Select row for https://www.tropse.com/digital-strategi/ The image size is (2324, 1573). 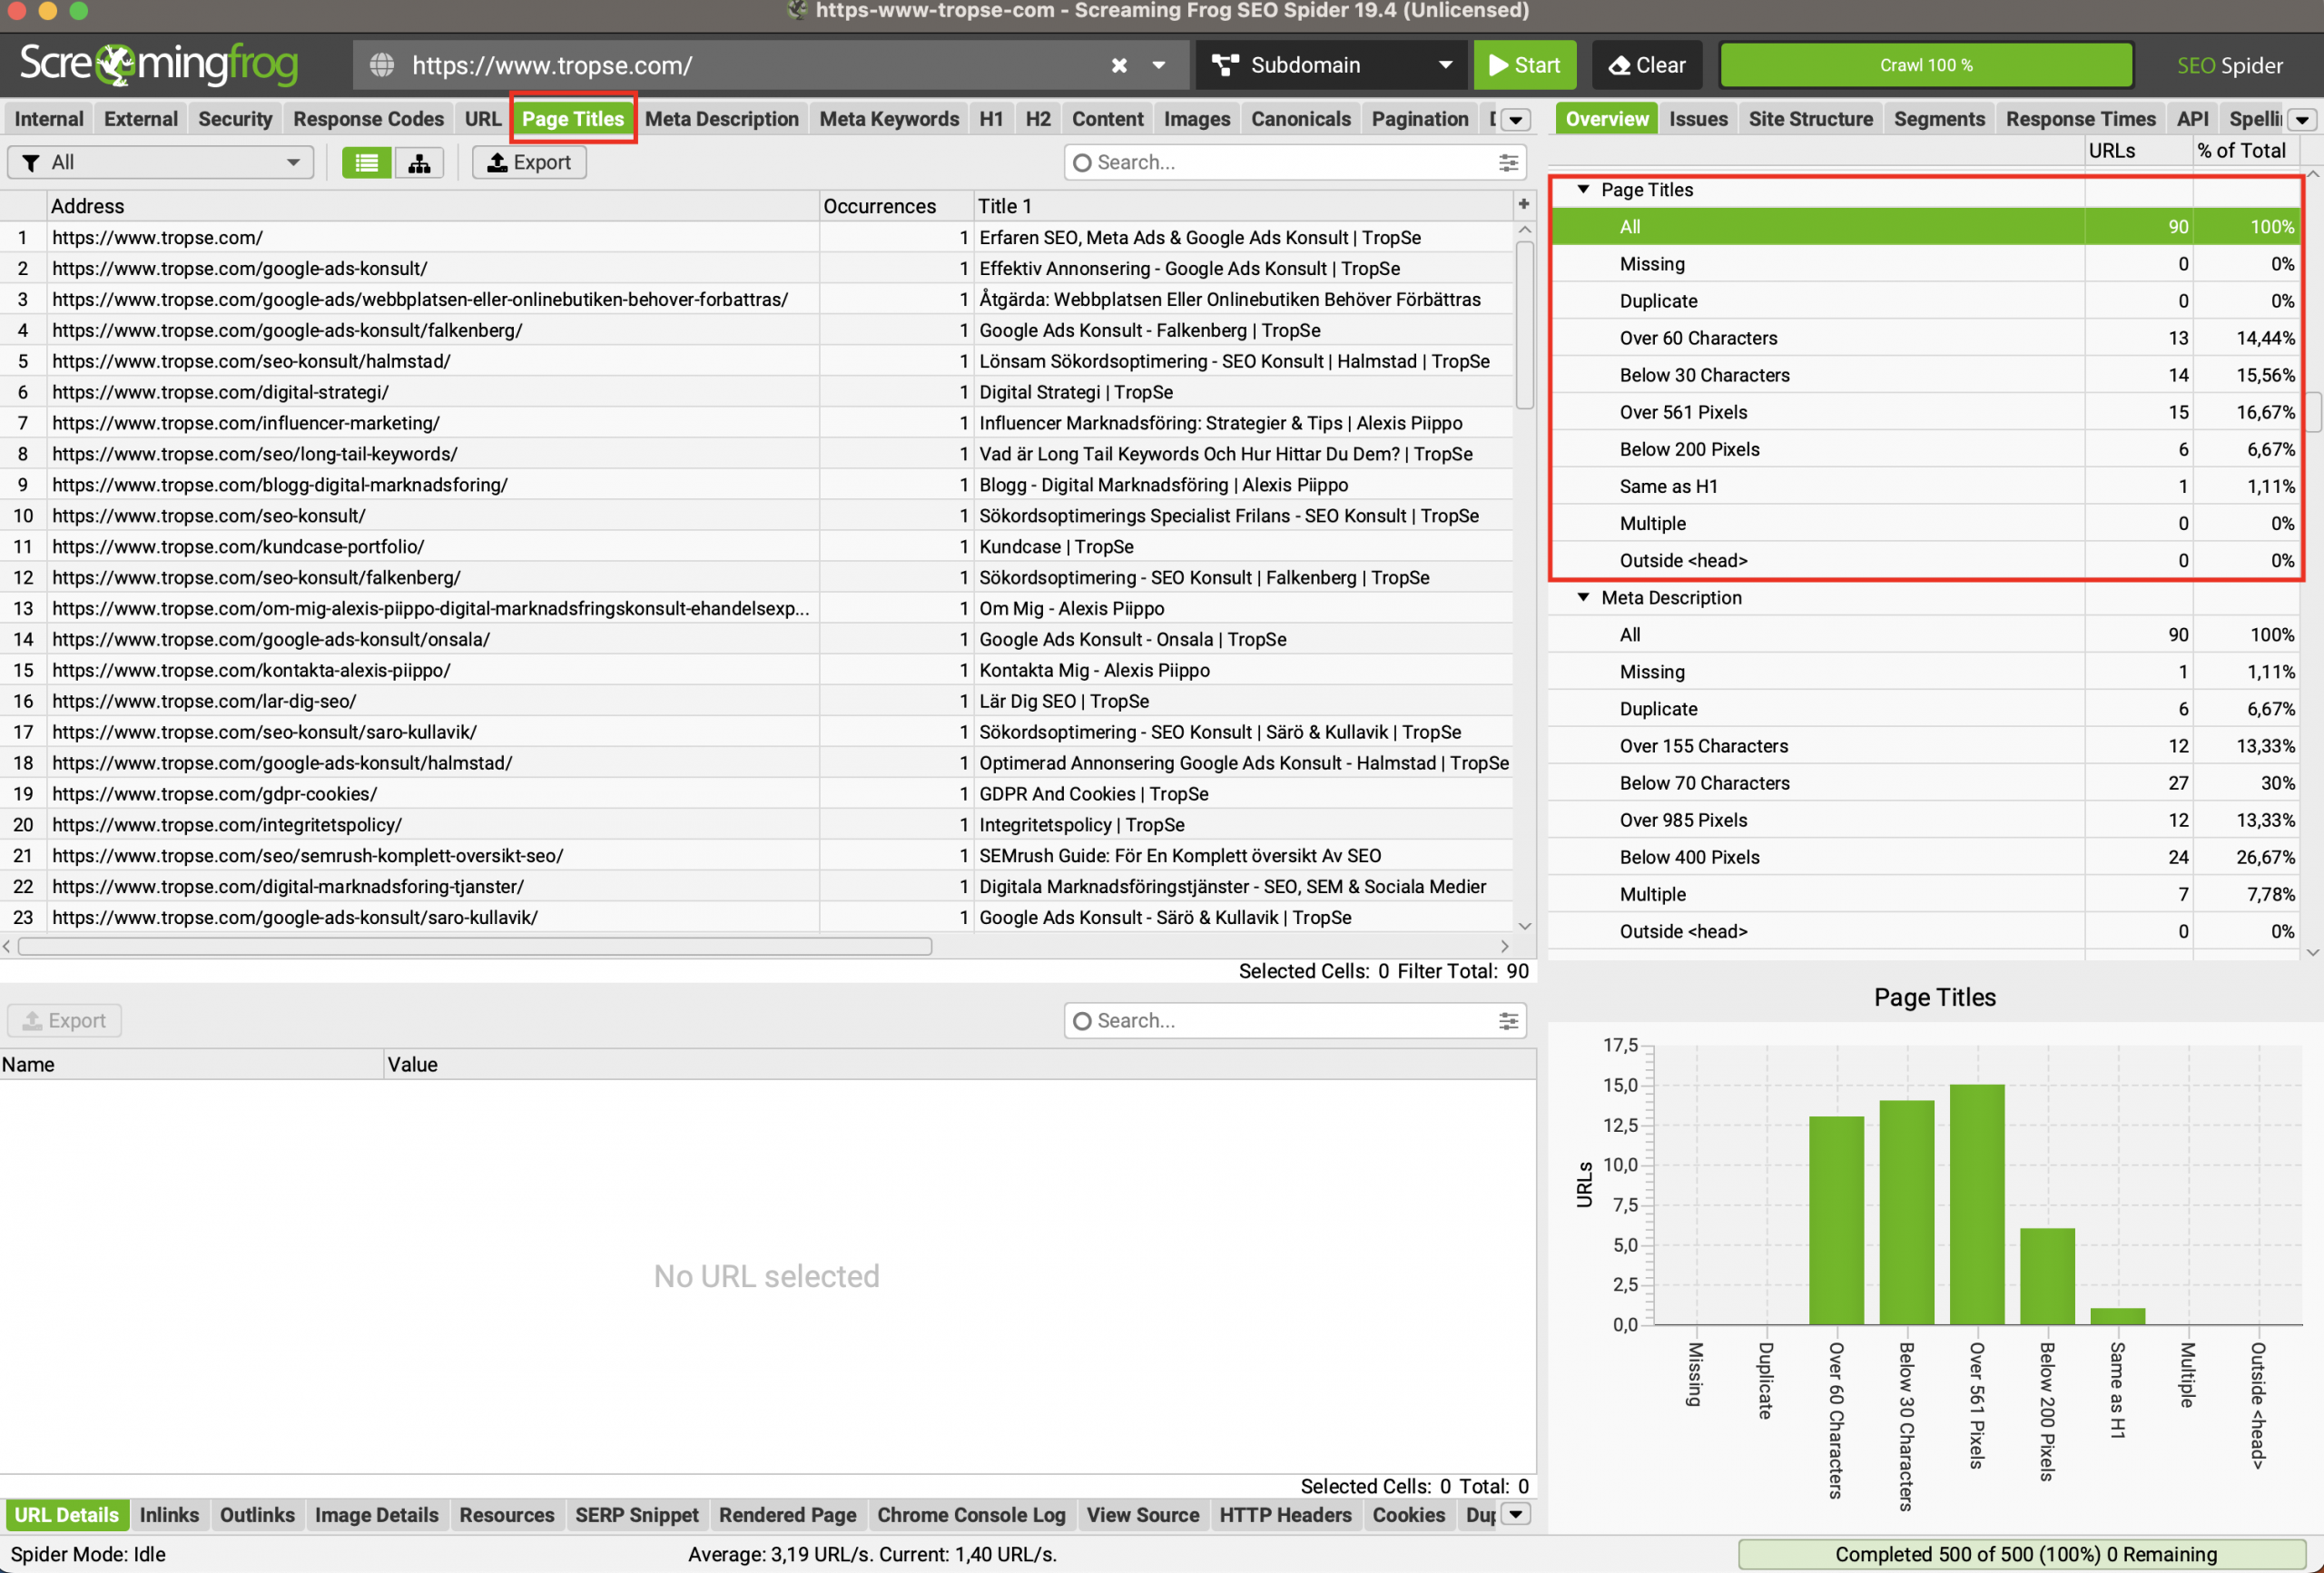click(756, 392)
